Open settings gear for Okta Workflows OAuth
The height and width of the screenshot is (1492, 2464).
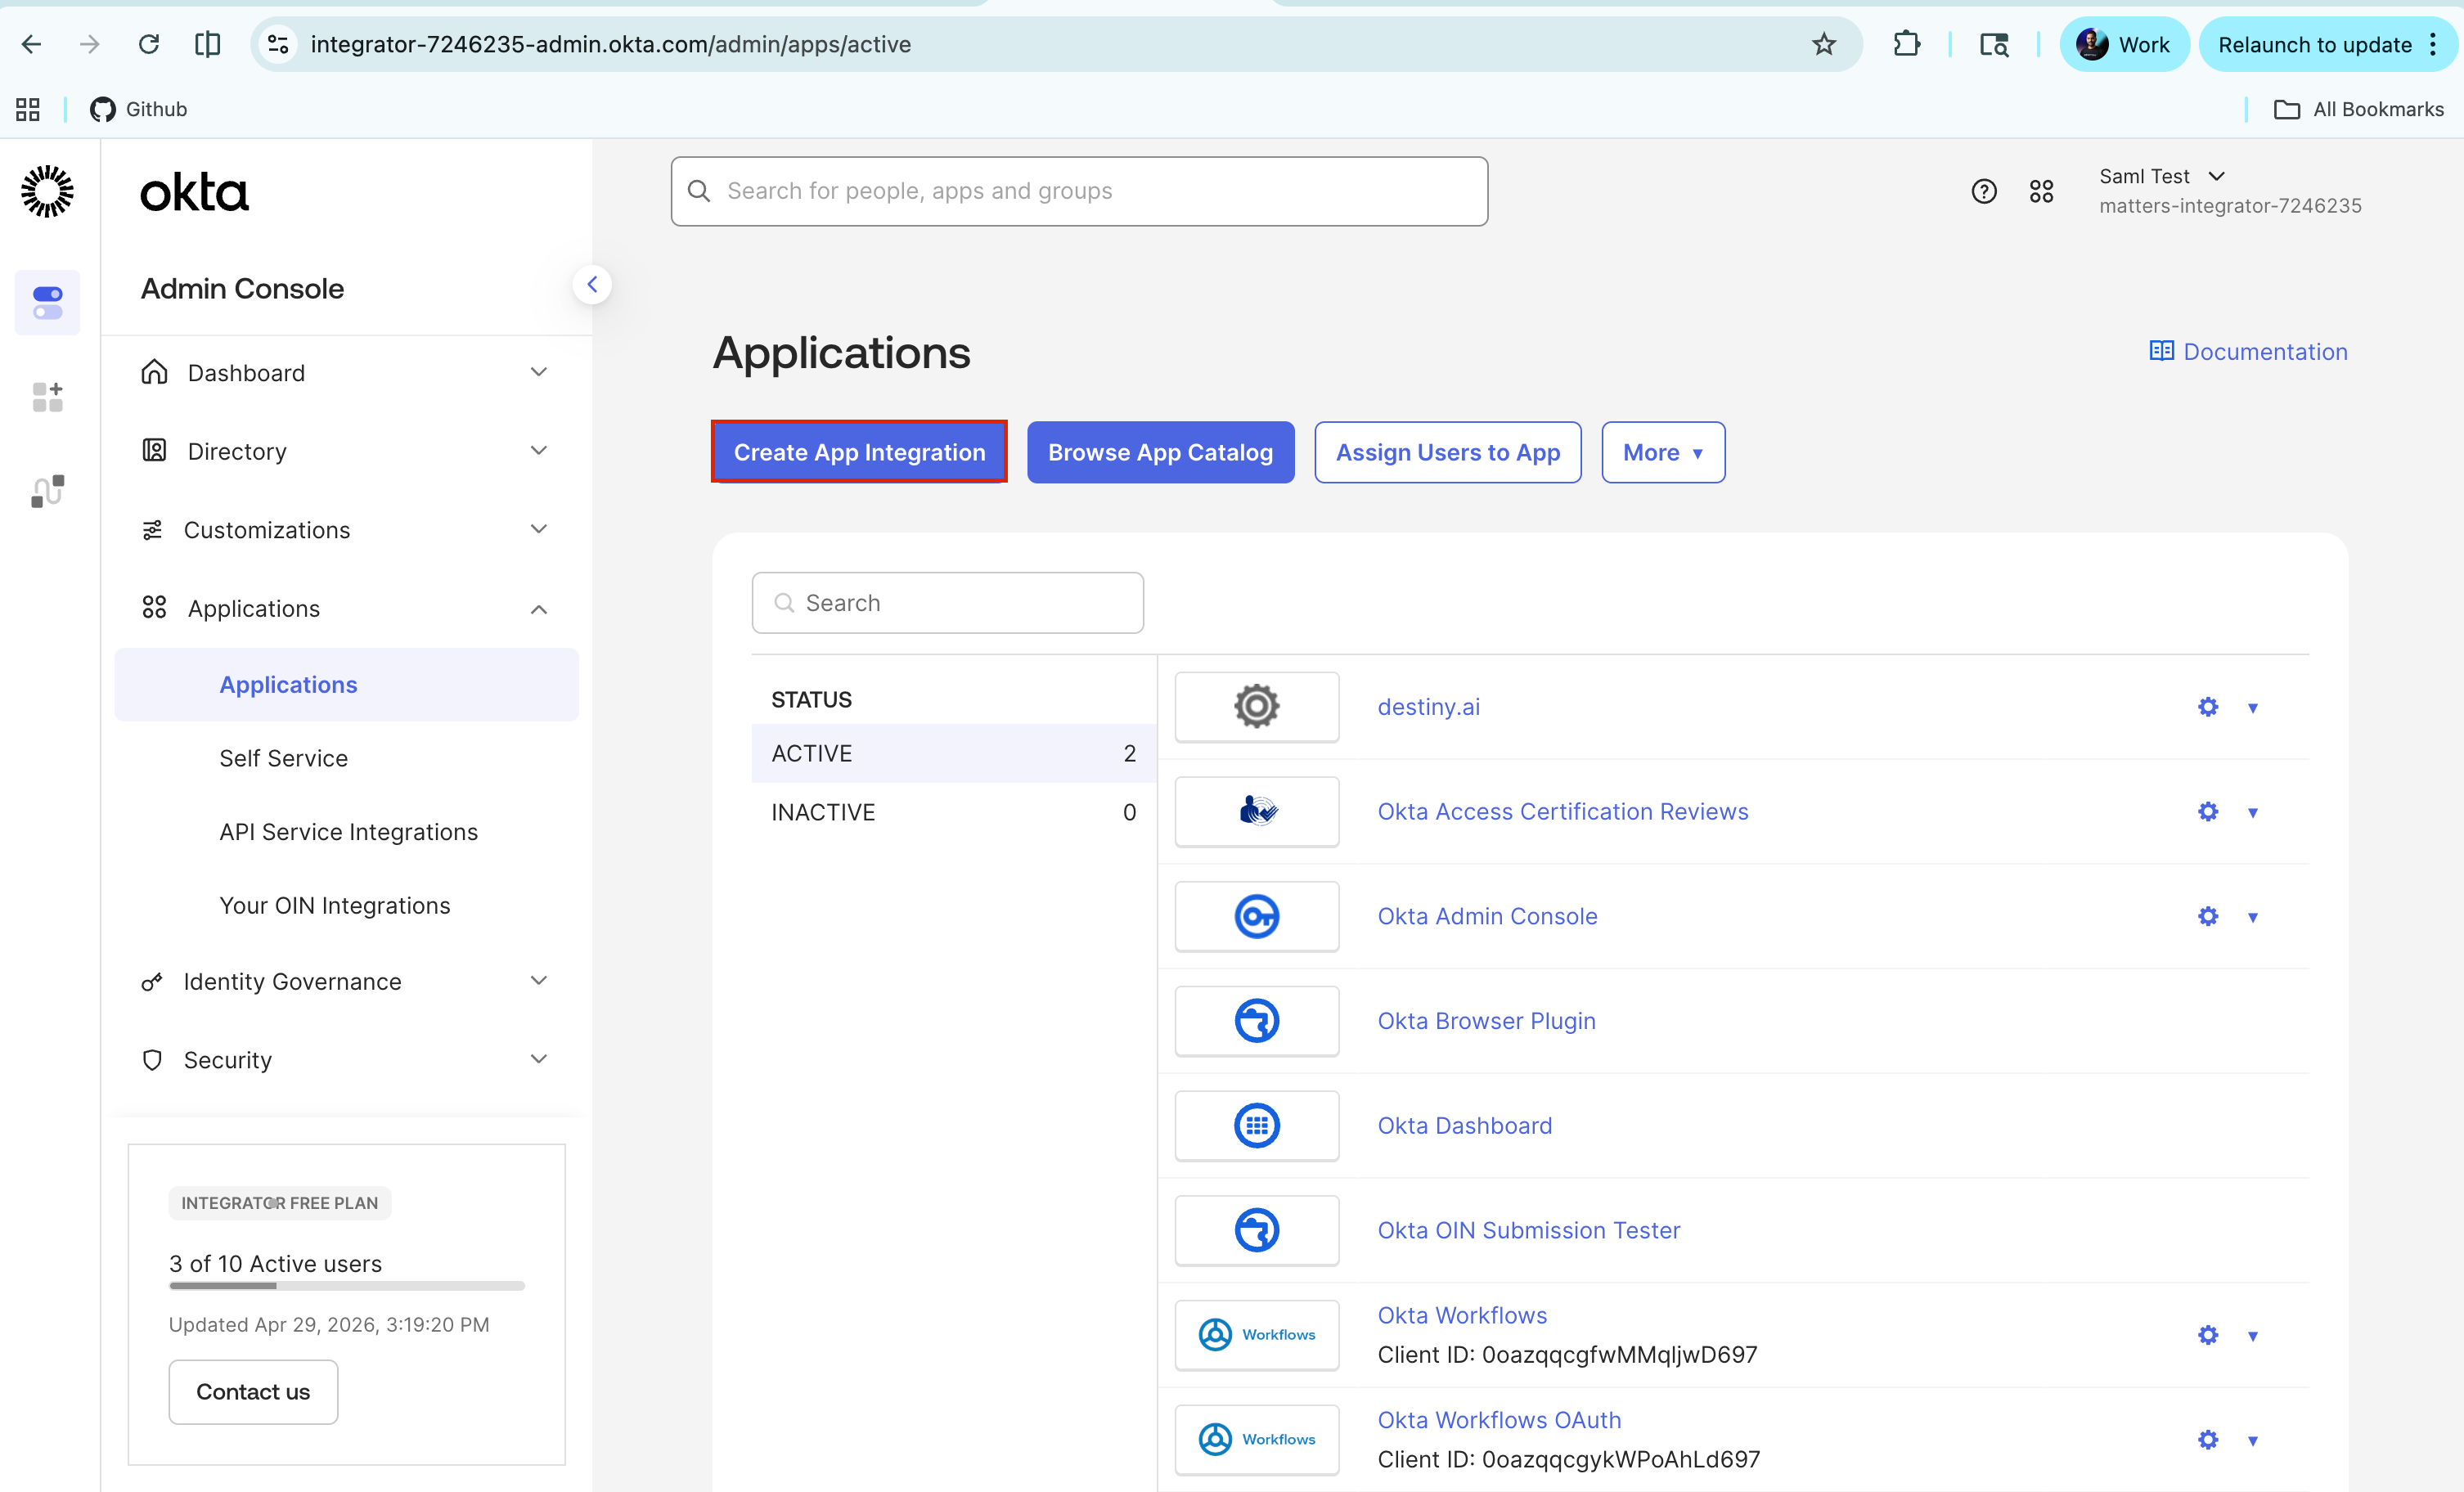2207,1440
